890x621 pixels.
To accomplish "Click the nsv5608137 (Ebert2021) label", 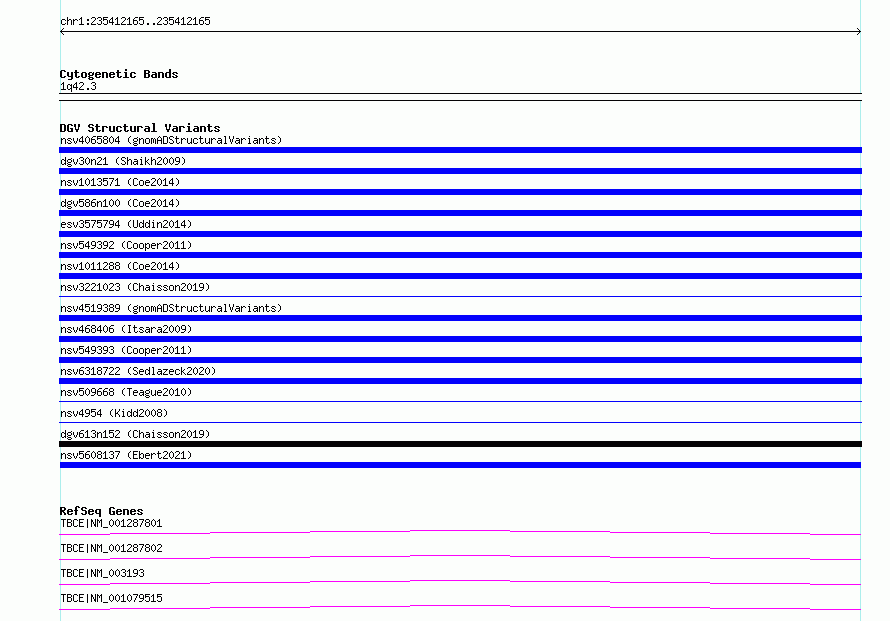I will pyautogui.click(x=126, y=455).
